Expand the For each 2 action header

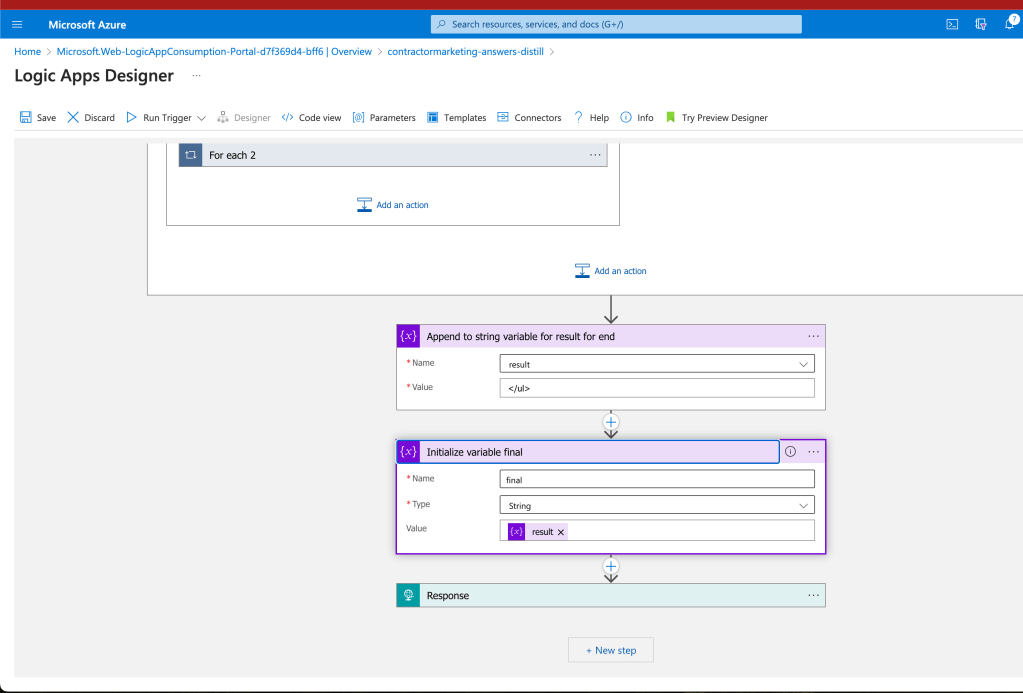click(x=393, y=155)
